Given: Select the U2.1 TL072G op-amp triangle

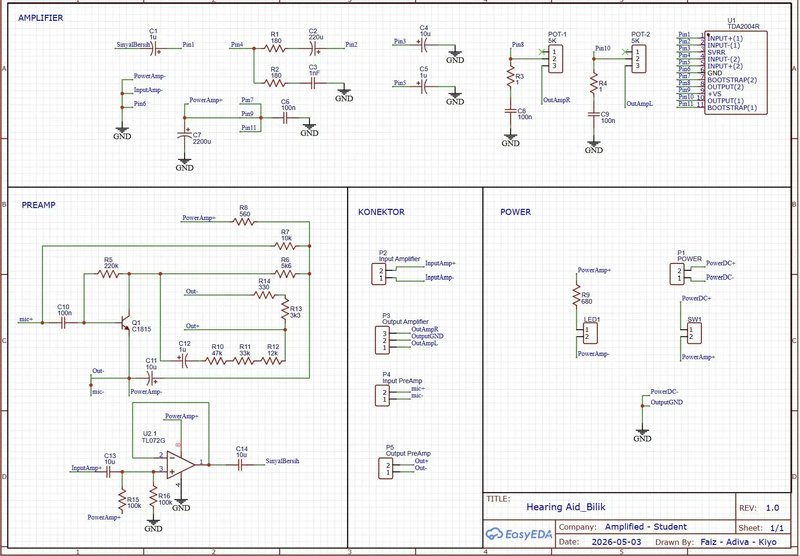Looking at the screenshot, I should 181,465.
